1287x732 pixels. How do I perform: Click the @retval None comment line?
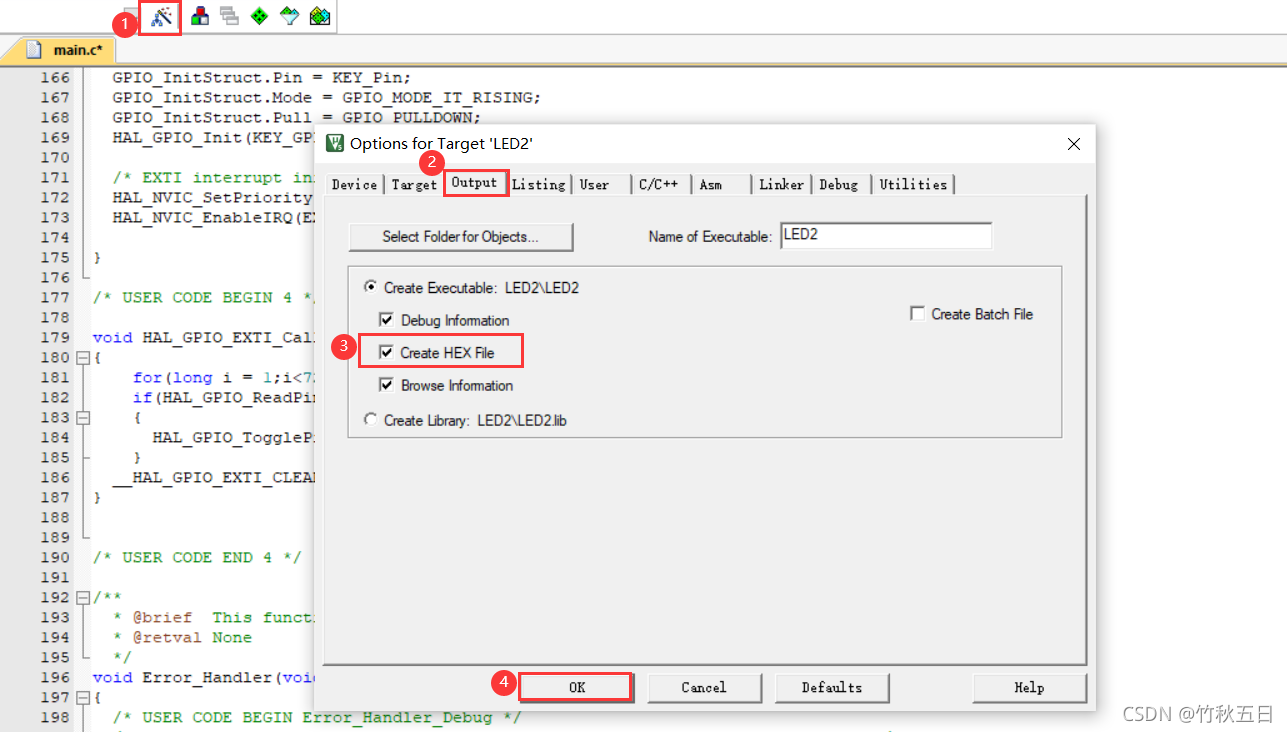coord(182,637)
